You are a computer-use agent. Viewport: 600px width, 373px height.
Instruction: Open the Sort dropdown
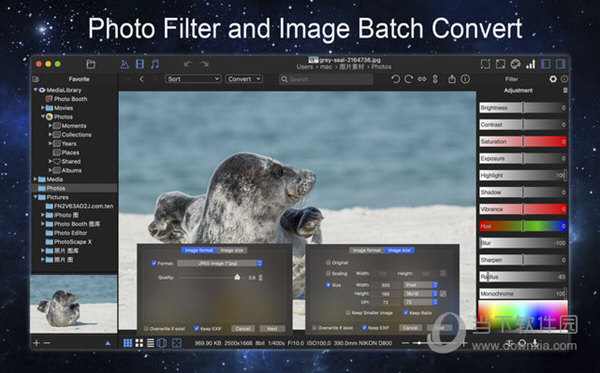click(x=193, y=79)
